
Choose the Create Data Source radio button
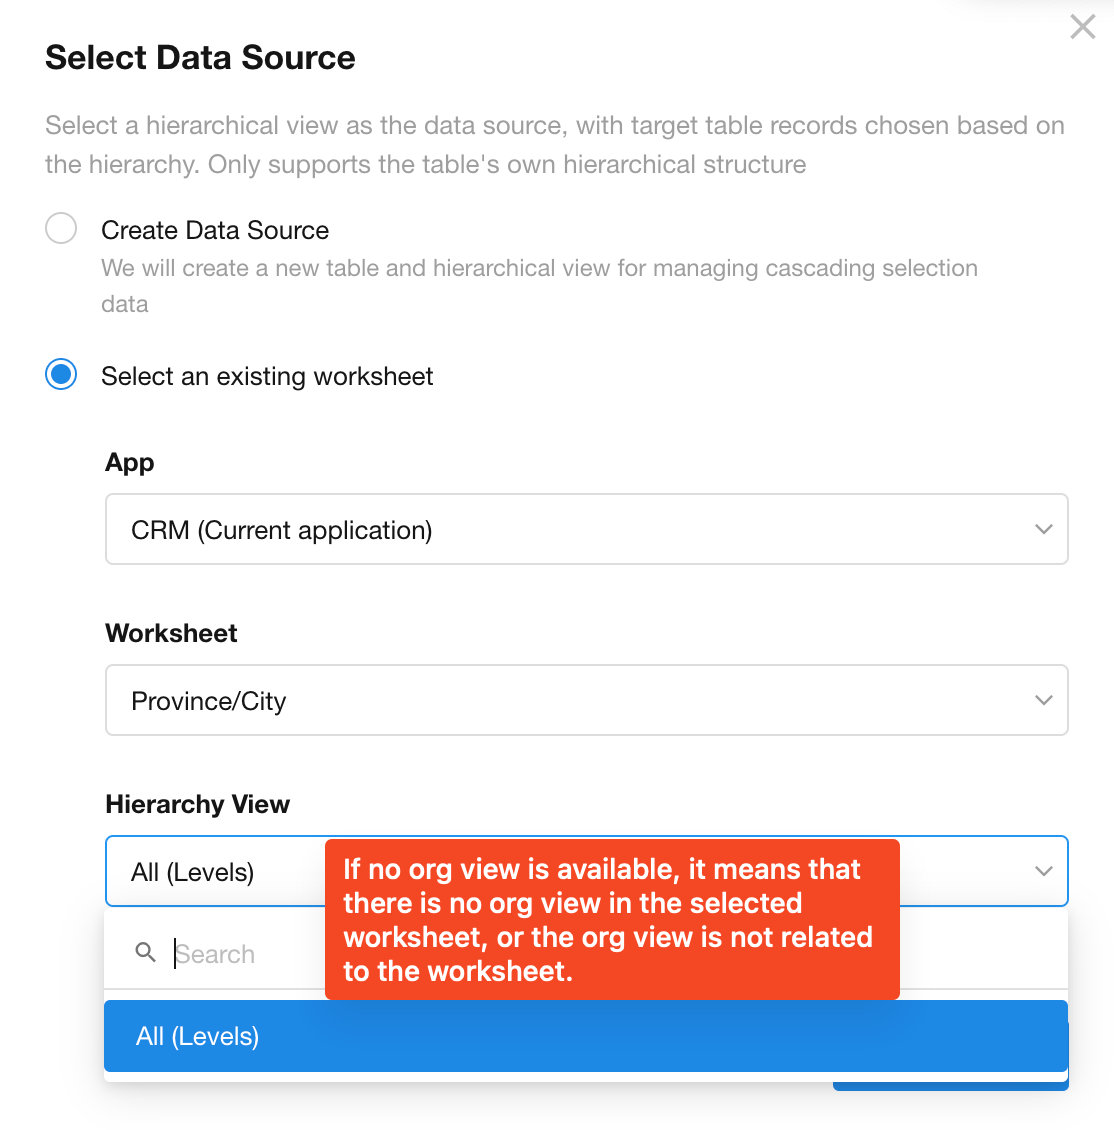tap(61, 229)
